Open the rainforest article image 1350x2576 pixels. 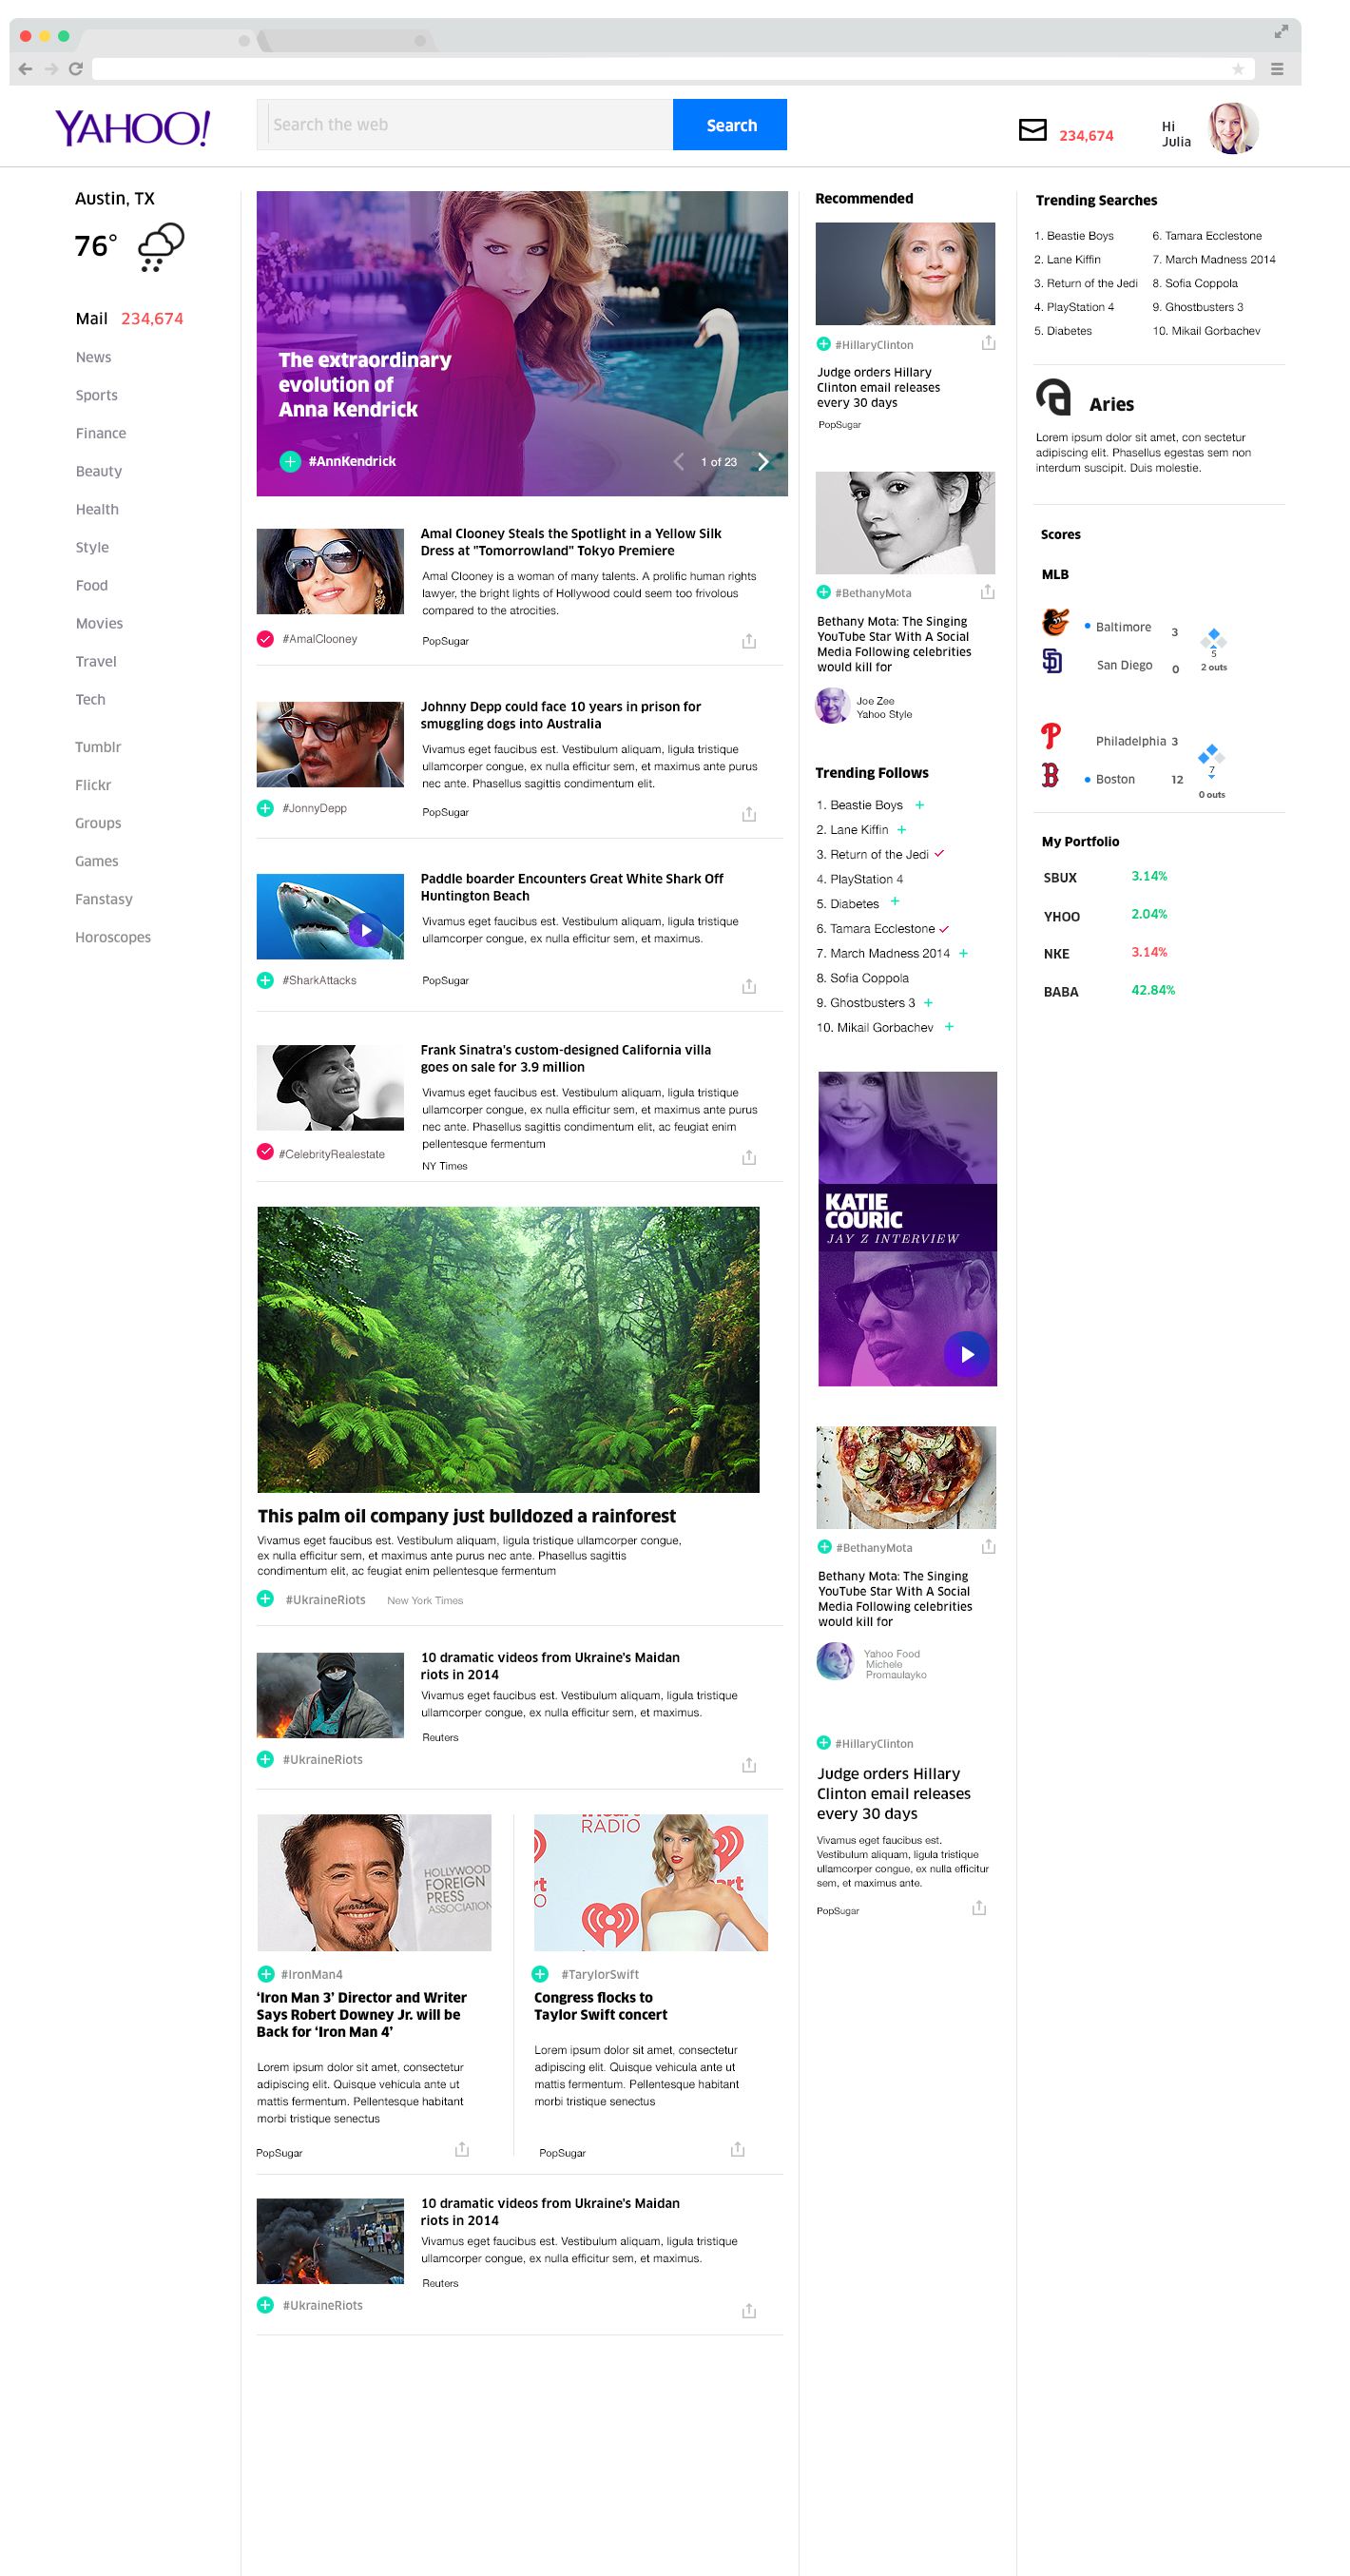(508, 1350)
